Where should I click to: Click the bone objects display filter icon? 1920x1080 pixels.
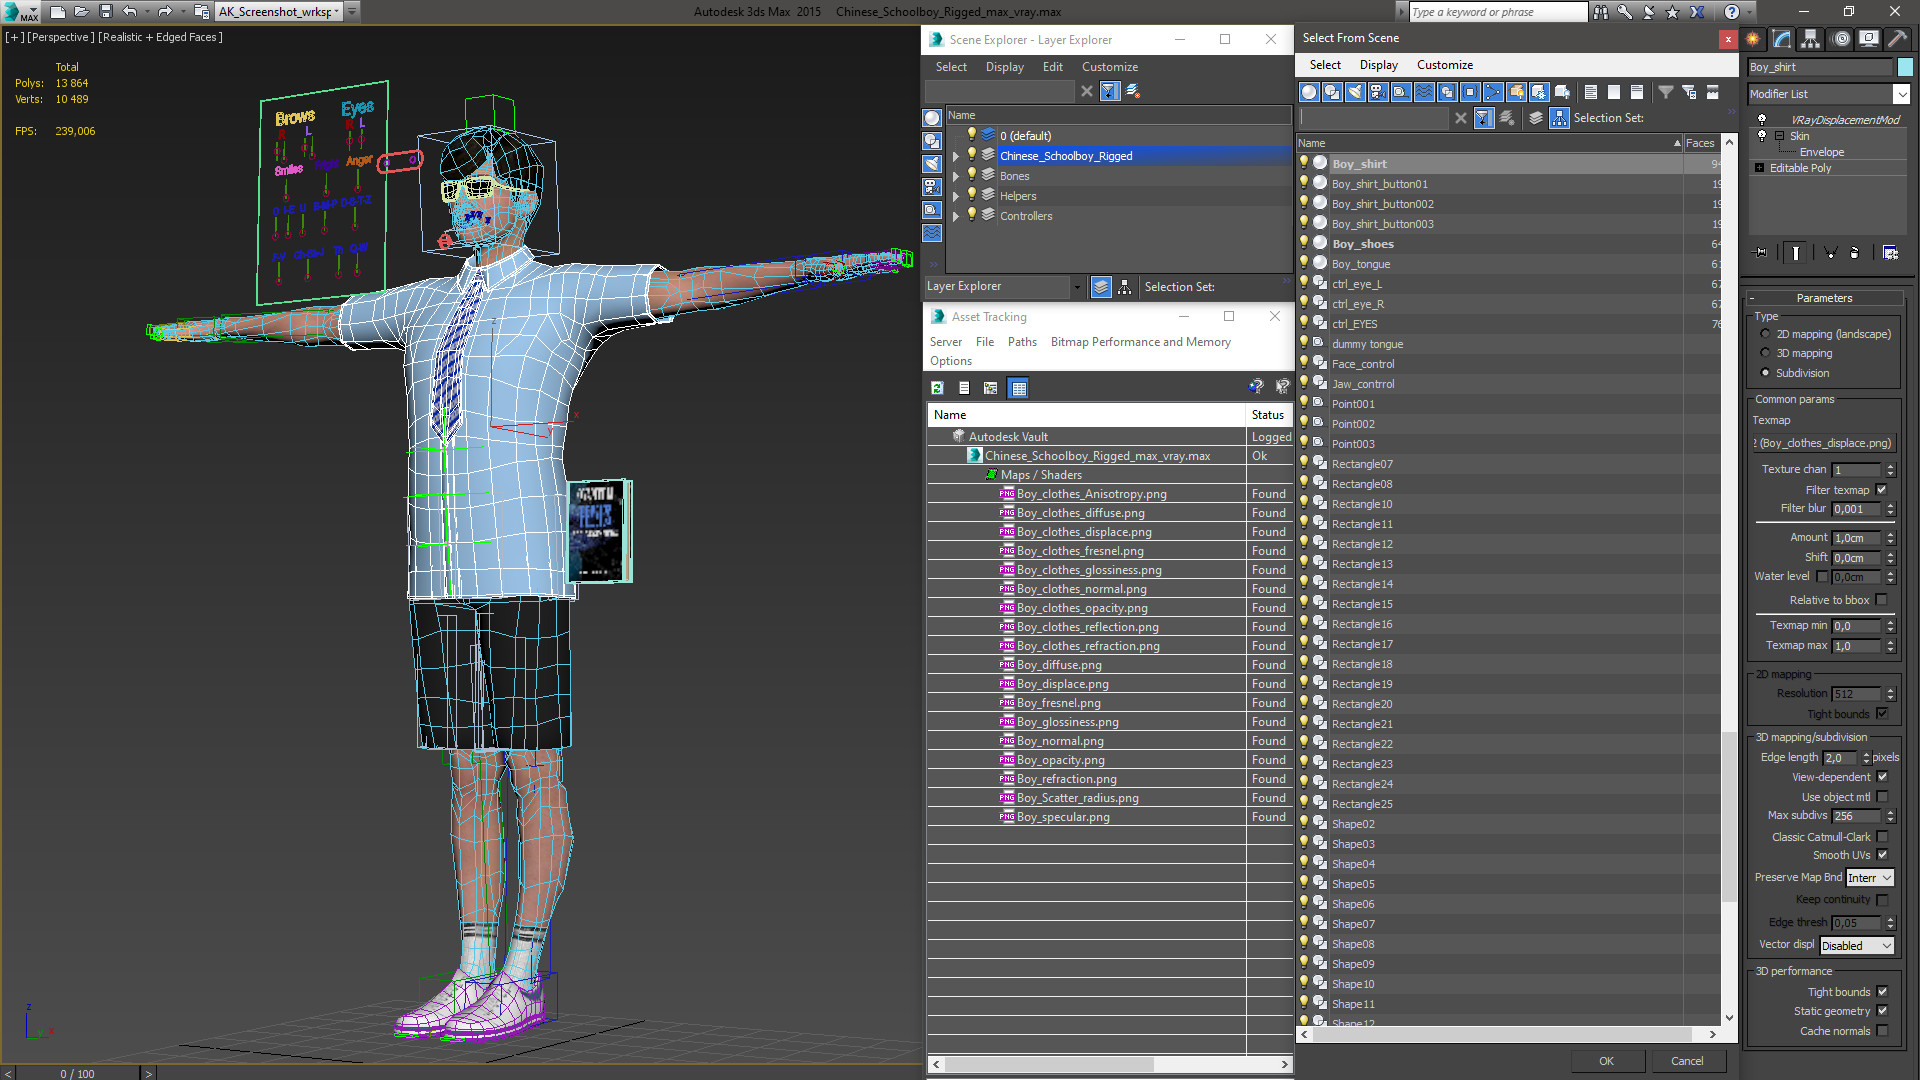coord(1493,92)
